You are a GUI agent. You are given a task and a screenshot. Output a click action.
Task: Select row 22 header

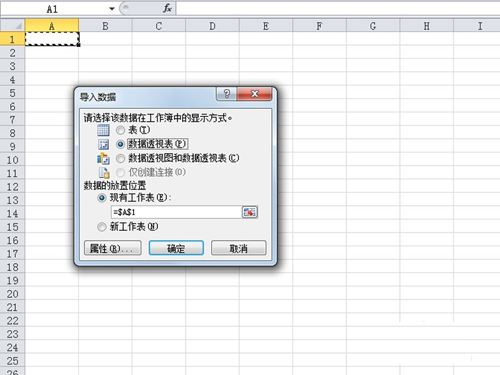pyautogui.click(x=12, y=321)
